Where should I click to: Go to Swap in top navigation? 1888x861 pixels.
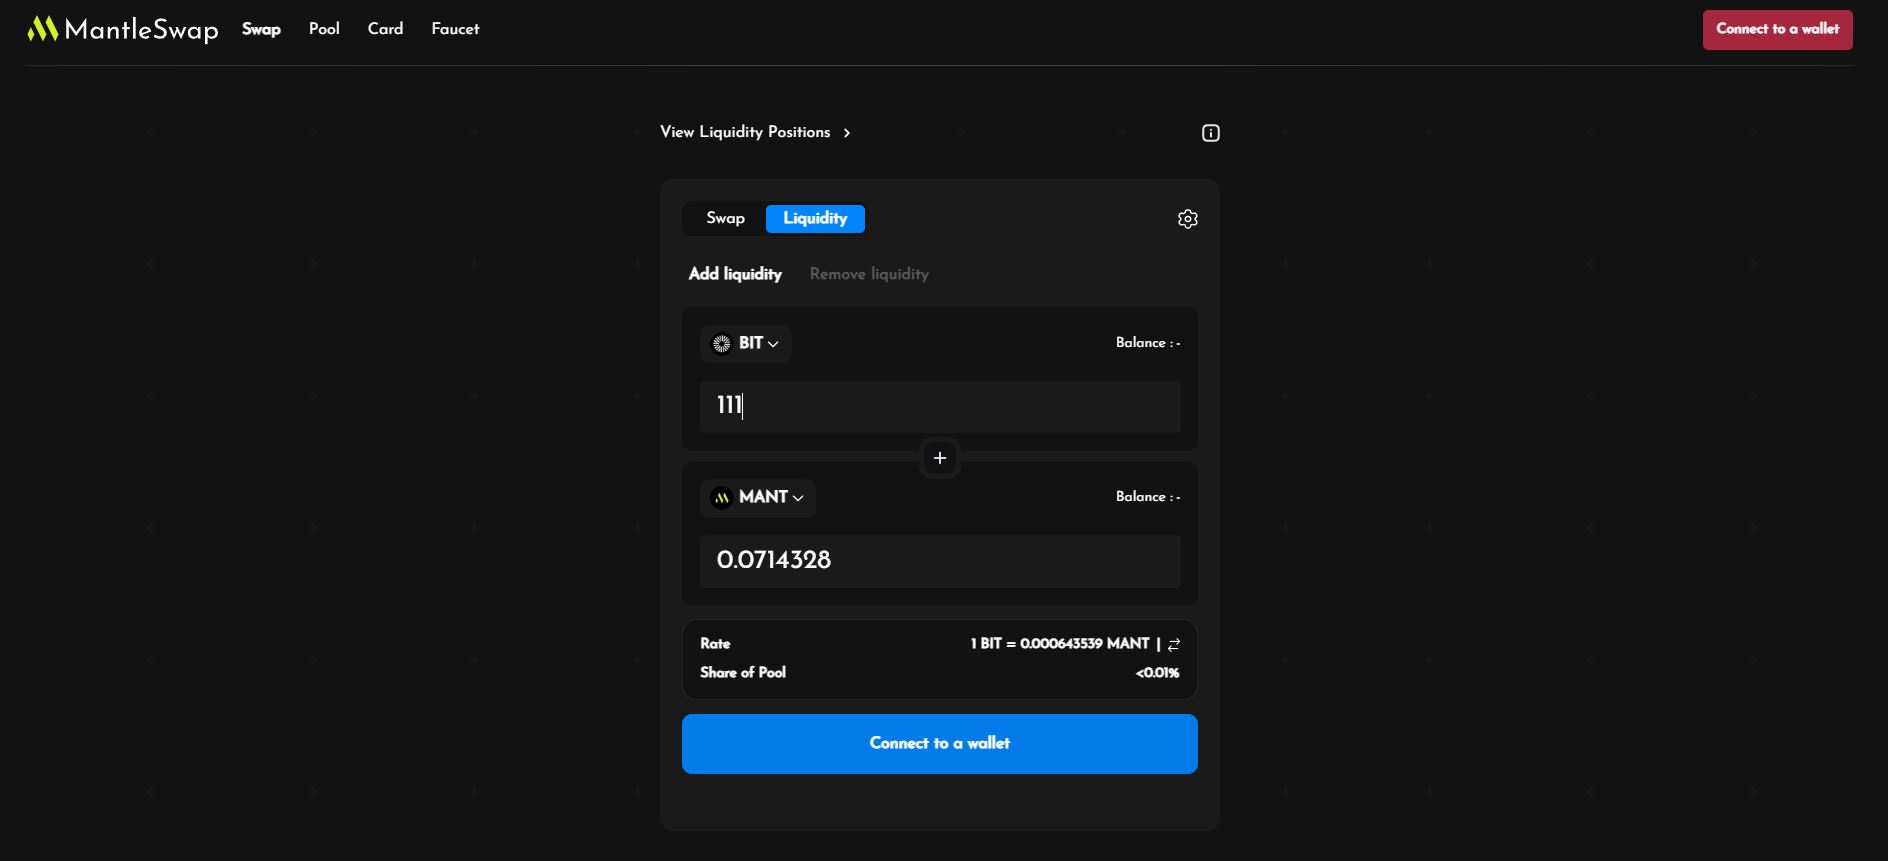click(261, 29)
